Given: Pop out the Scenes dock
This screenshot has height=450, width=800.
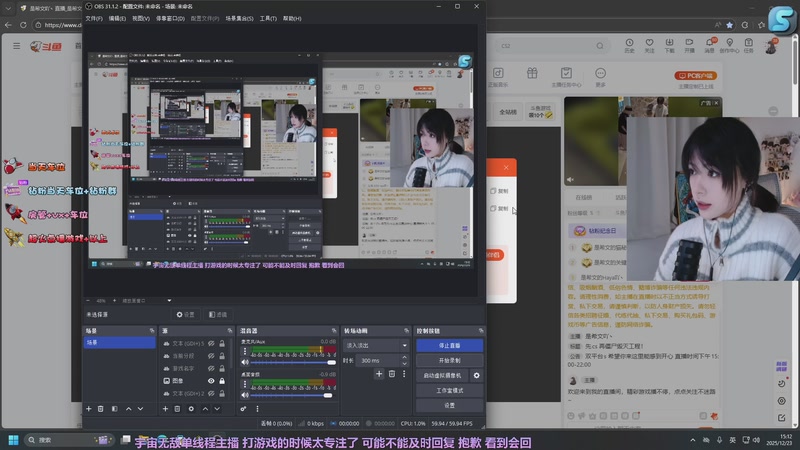Looking at the screenshot, I should pos(152,331).
